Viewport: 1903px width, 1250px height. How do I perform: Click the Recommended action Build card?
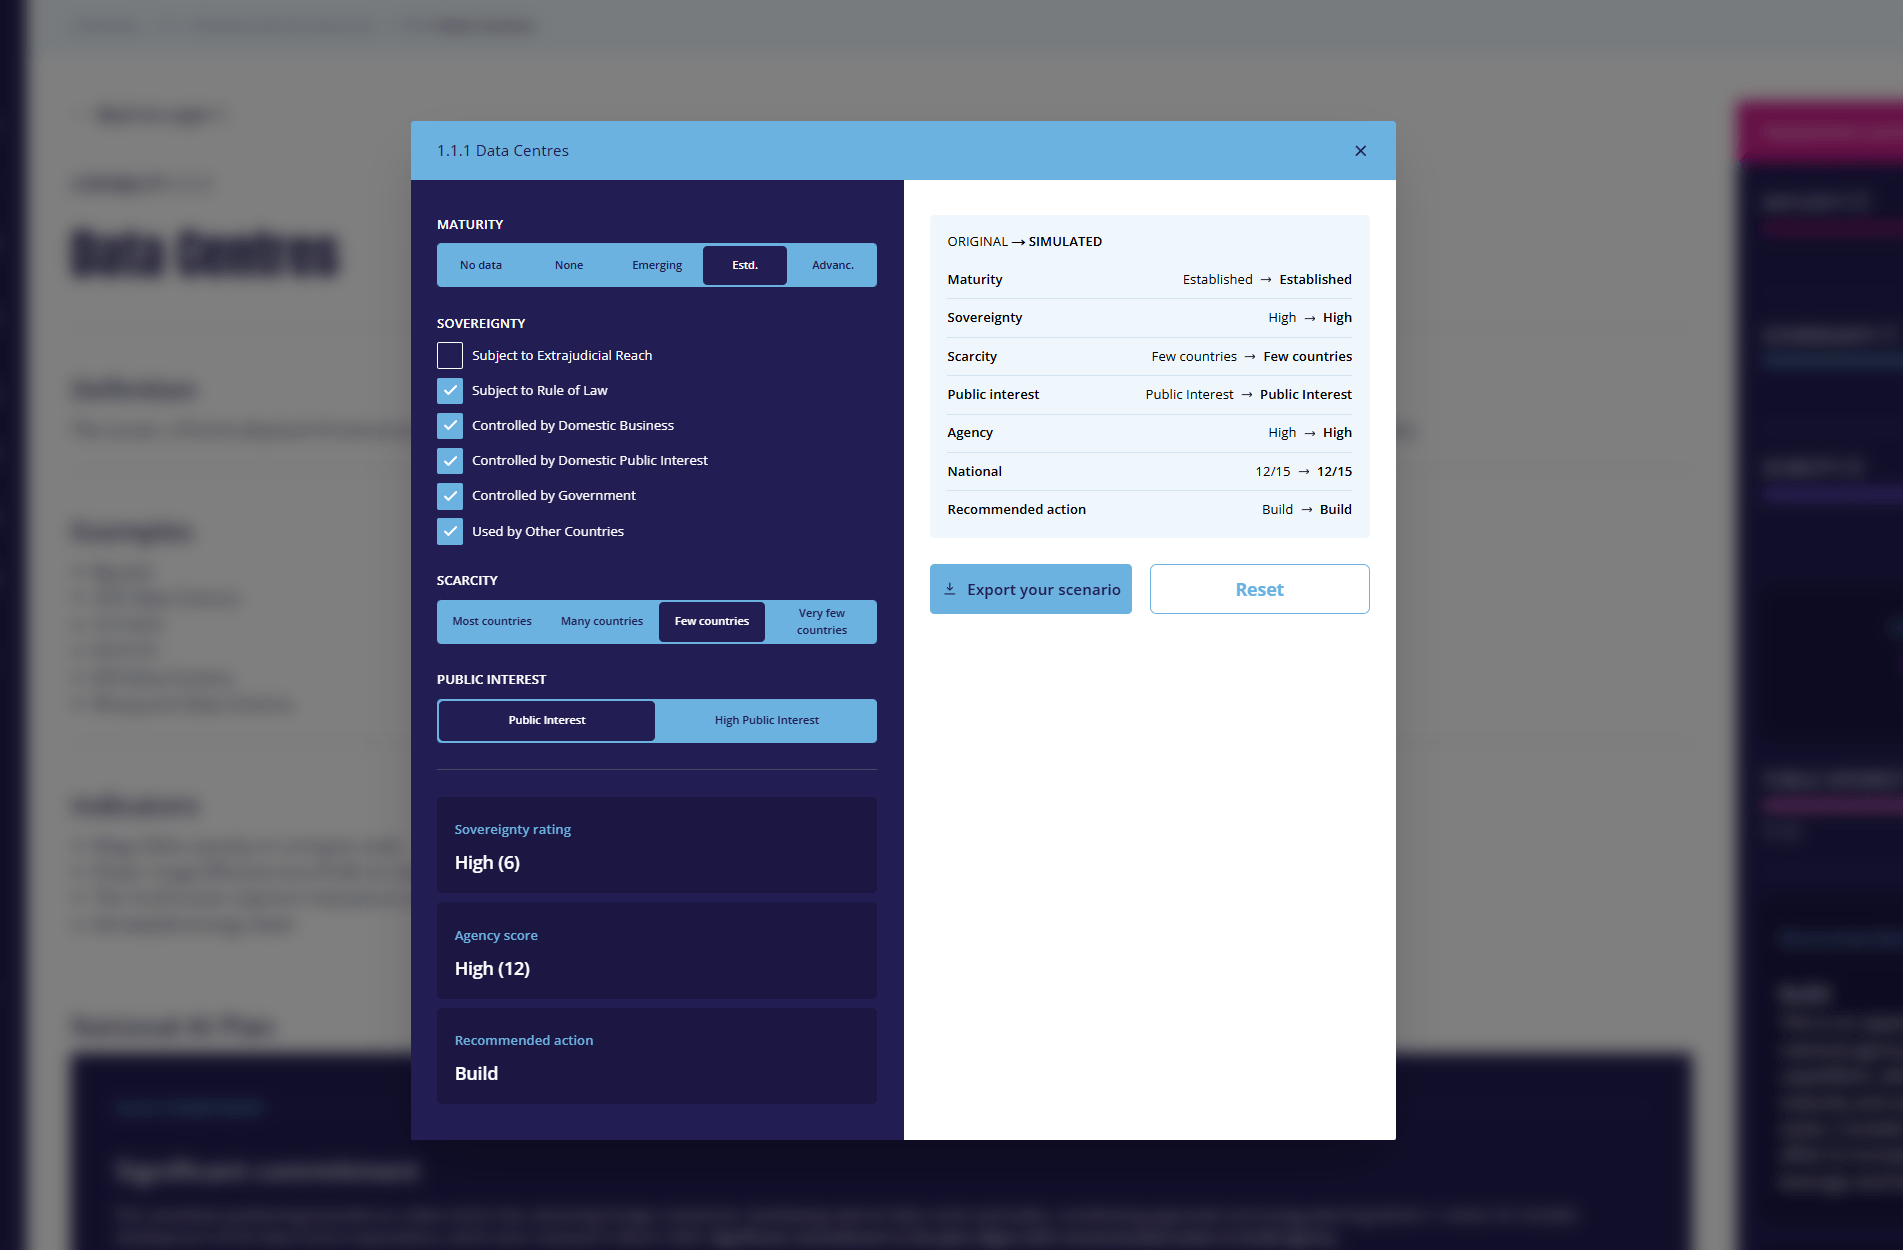click(x=657, y=1056)
